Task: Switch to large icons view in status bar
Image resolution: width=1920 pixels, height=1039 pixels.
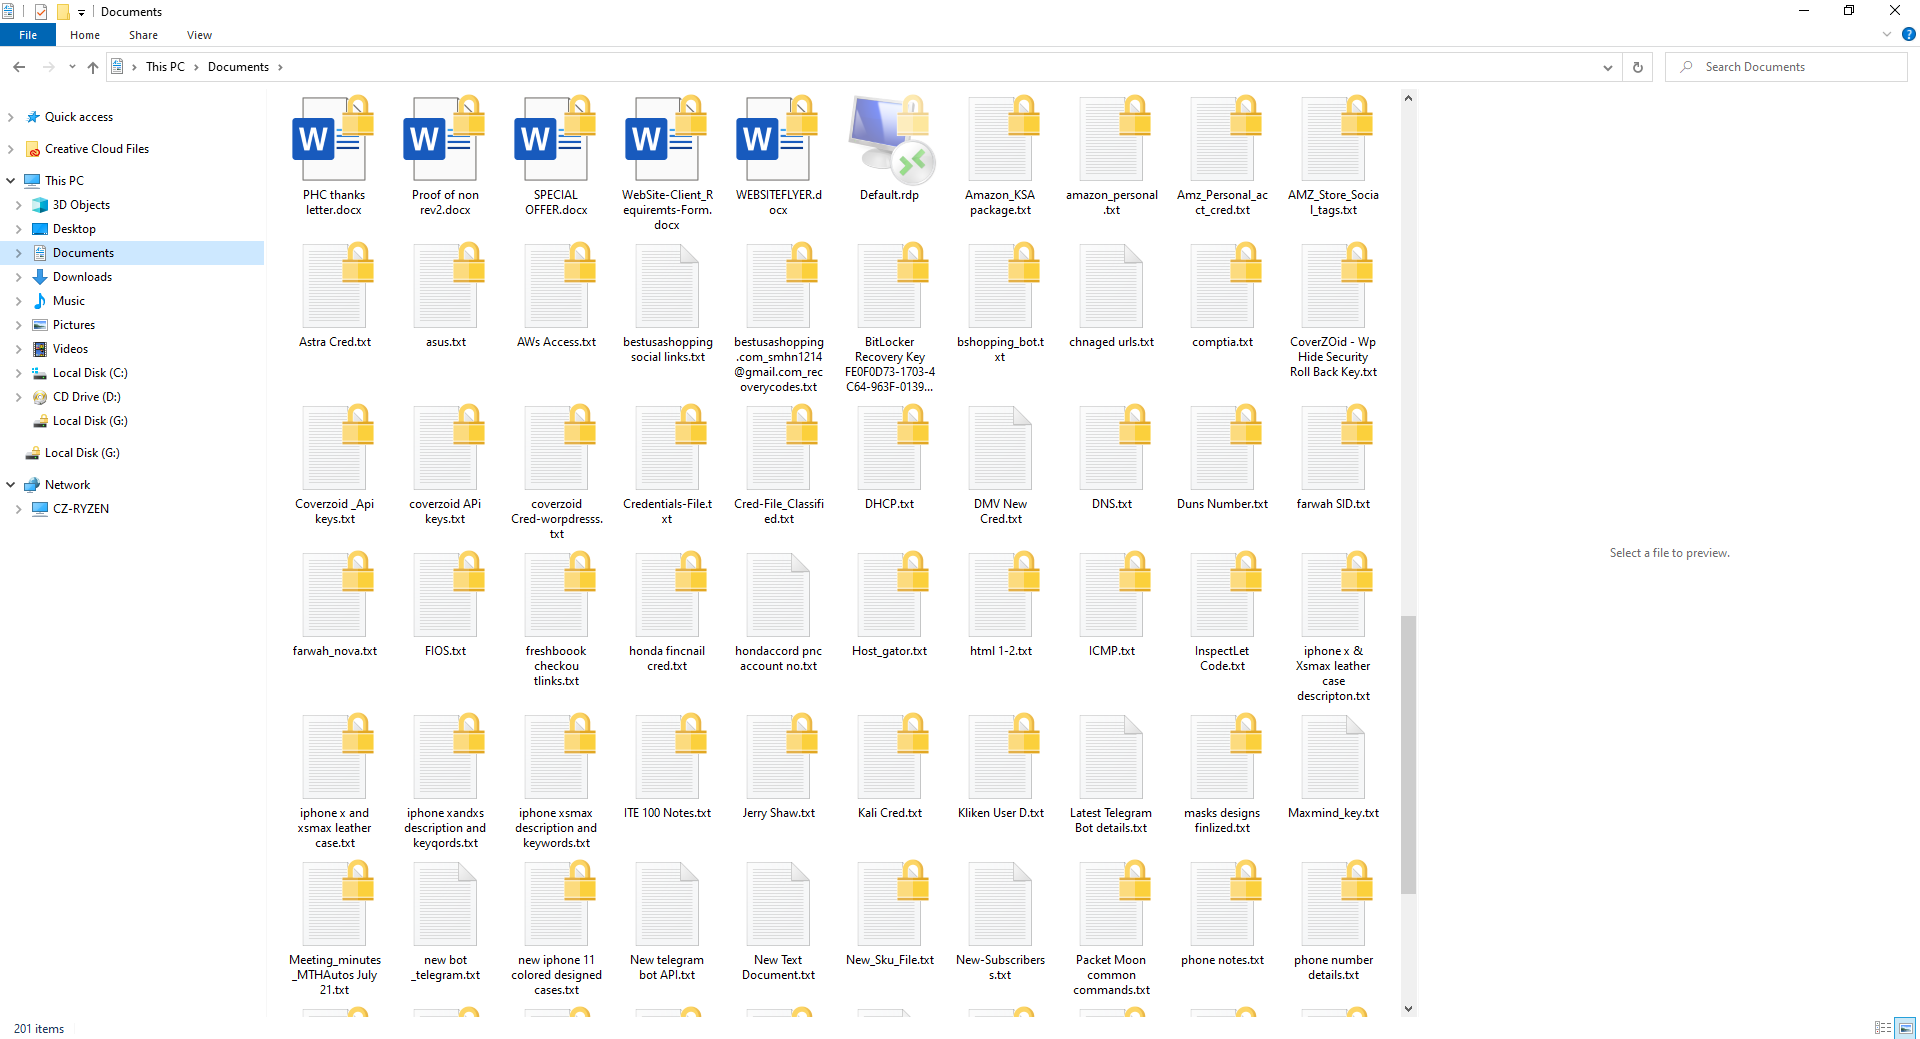Action: point(1906,1028)
